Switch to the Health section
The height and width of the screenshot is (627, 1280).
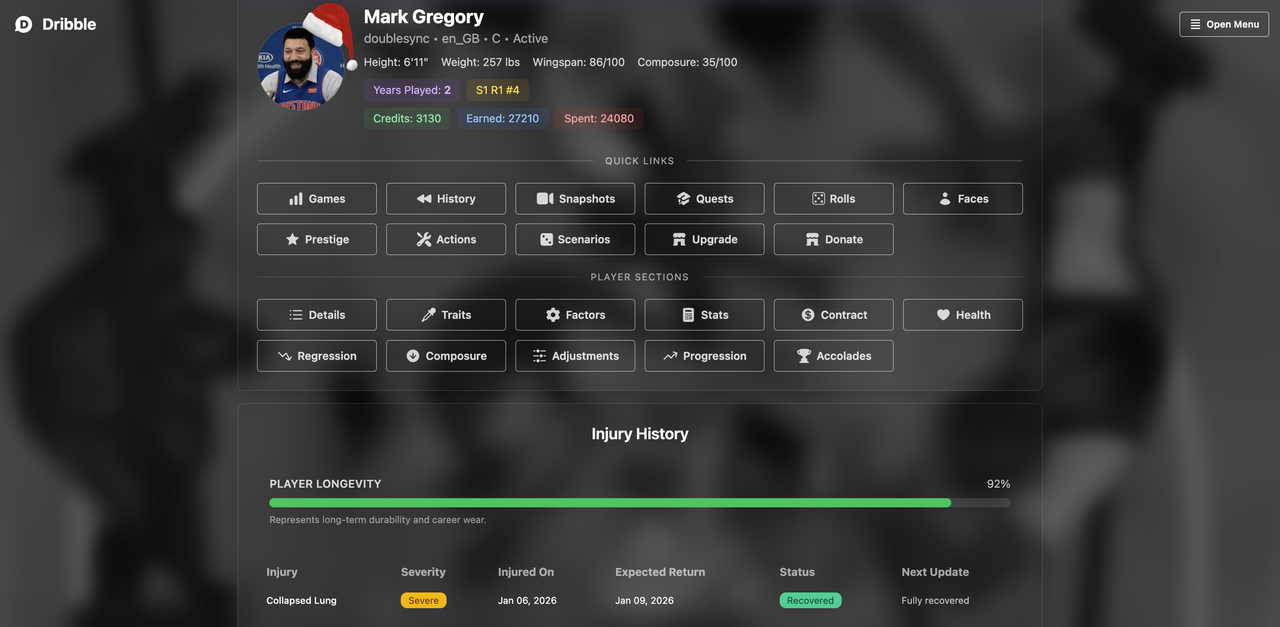pos(963,315)
